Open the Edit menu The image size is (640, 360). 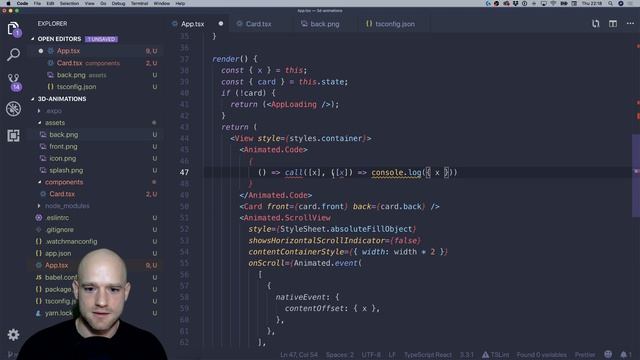[50, 3]
